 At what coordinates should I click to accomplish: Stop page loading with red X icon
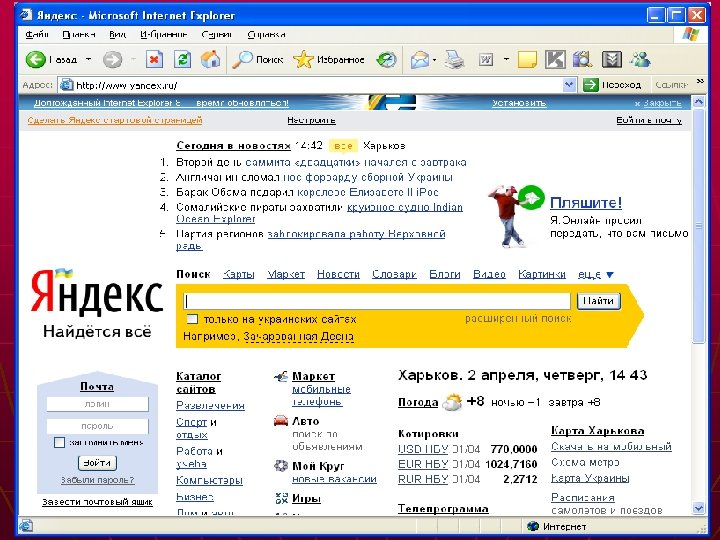155,60
